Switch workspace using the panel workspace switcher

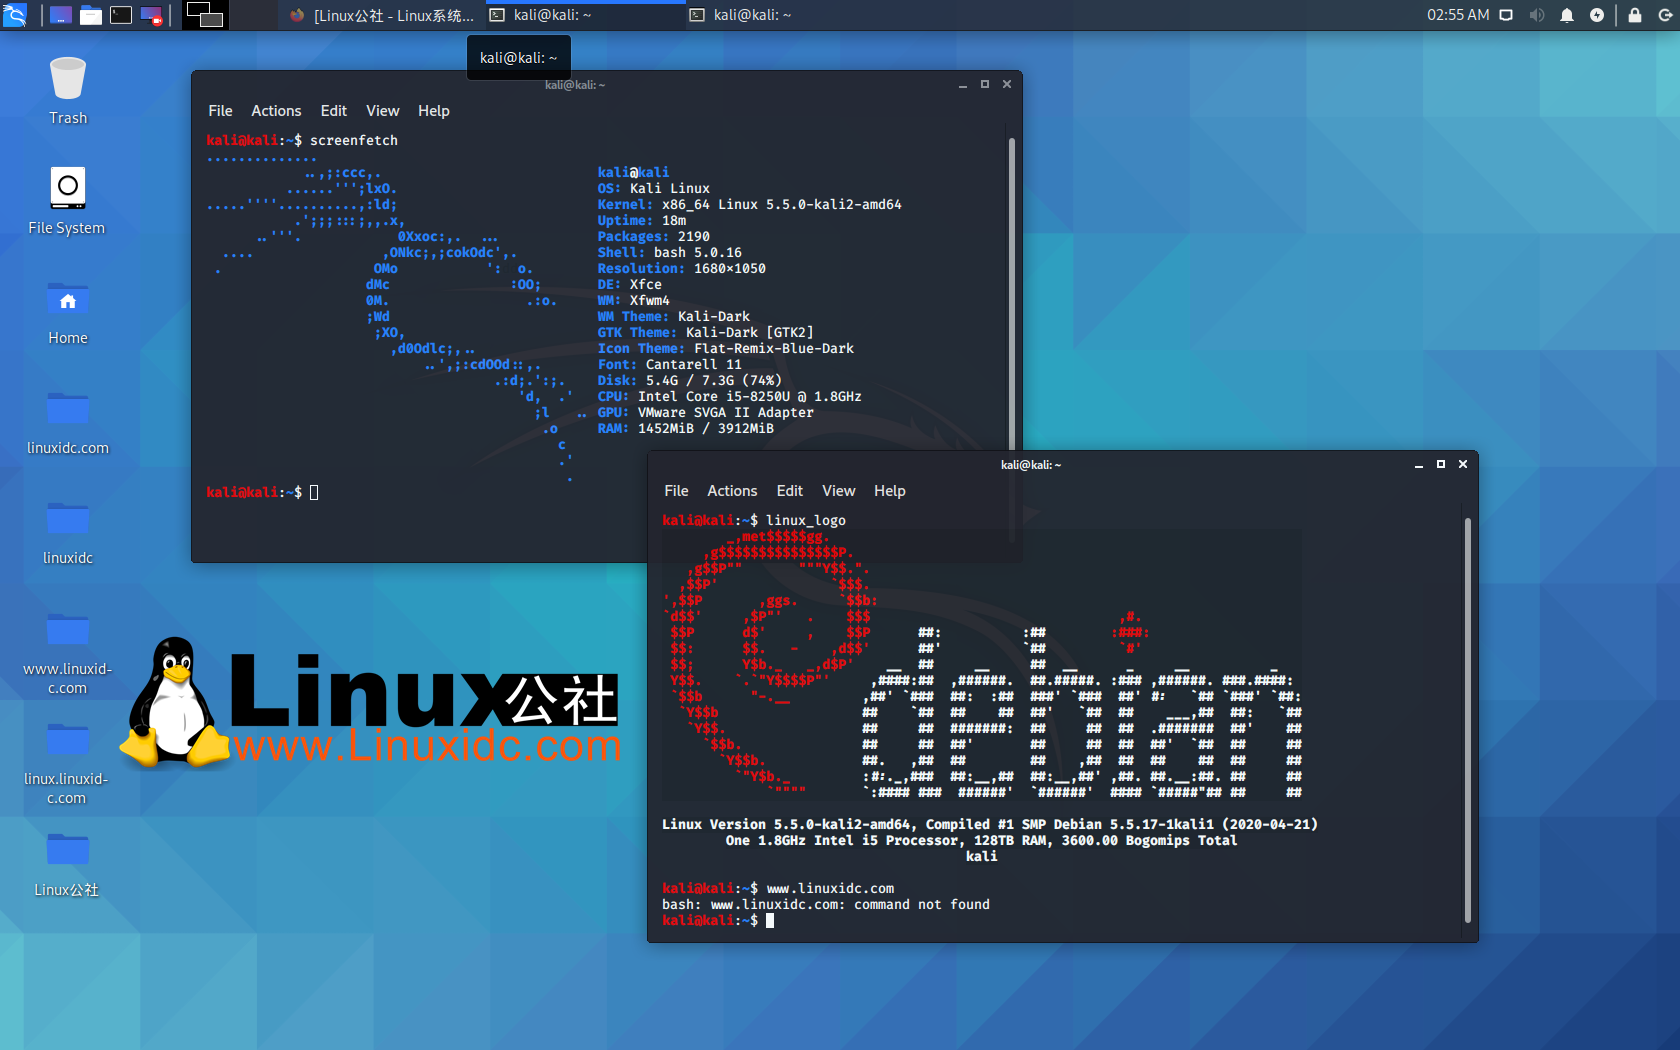click(205, 15)
